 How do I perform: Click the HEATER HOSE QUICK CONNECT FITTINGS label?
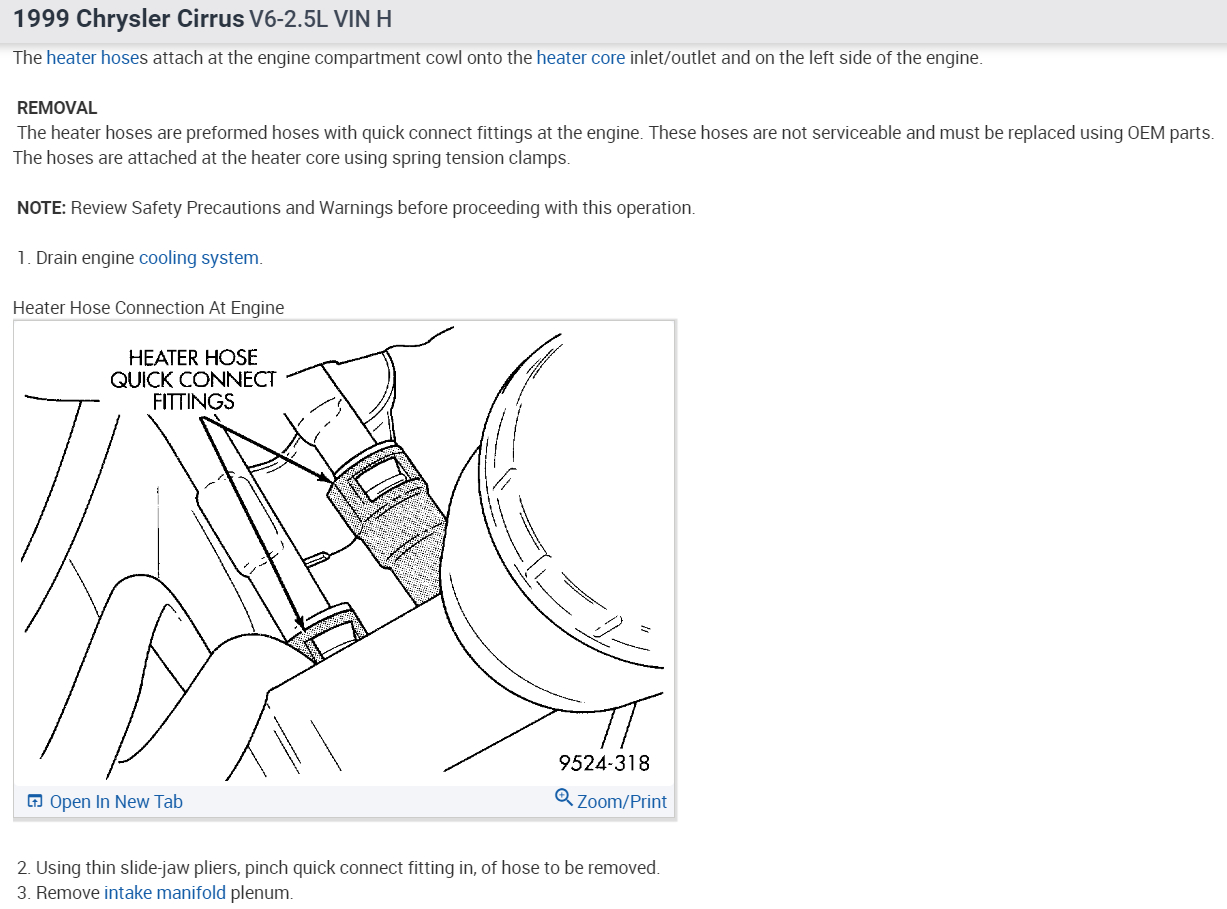point(193,380)
